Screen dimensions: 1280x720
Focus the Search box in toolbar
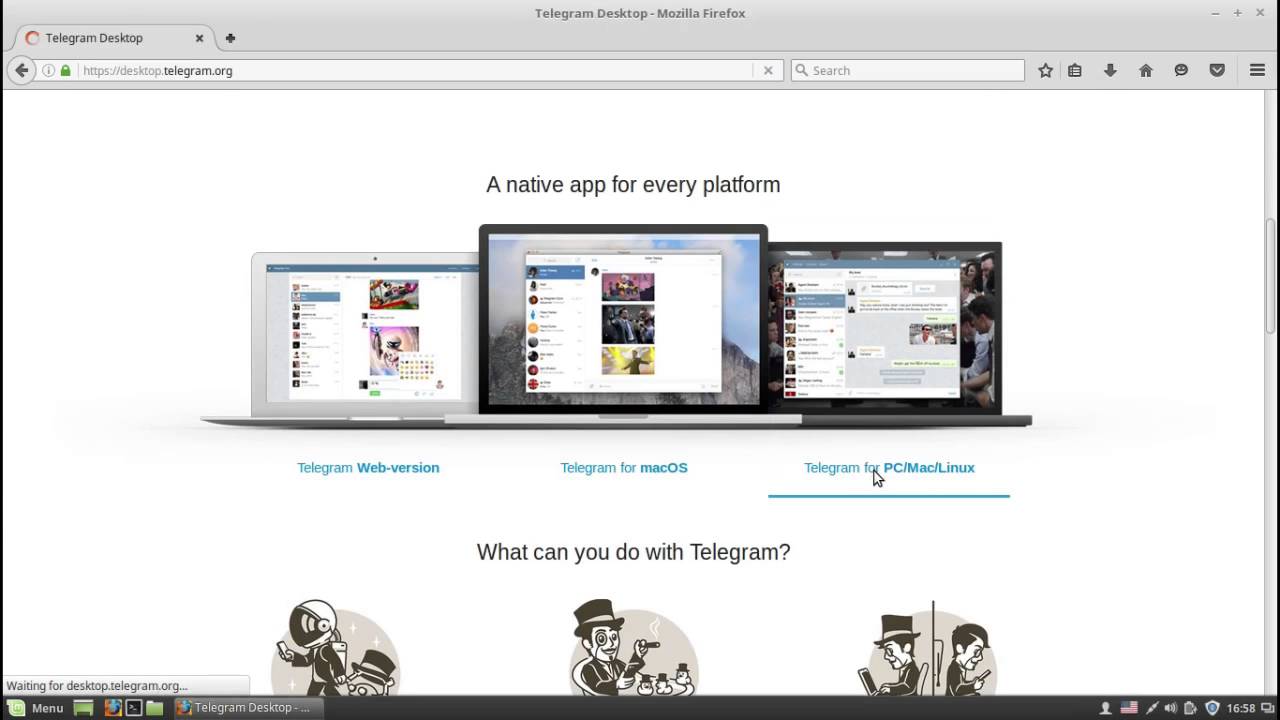tap(908, 70)
